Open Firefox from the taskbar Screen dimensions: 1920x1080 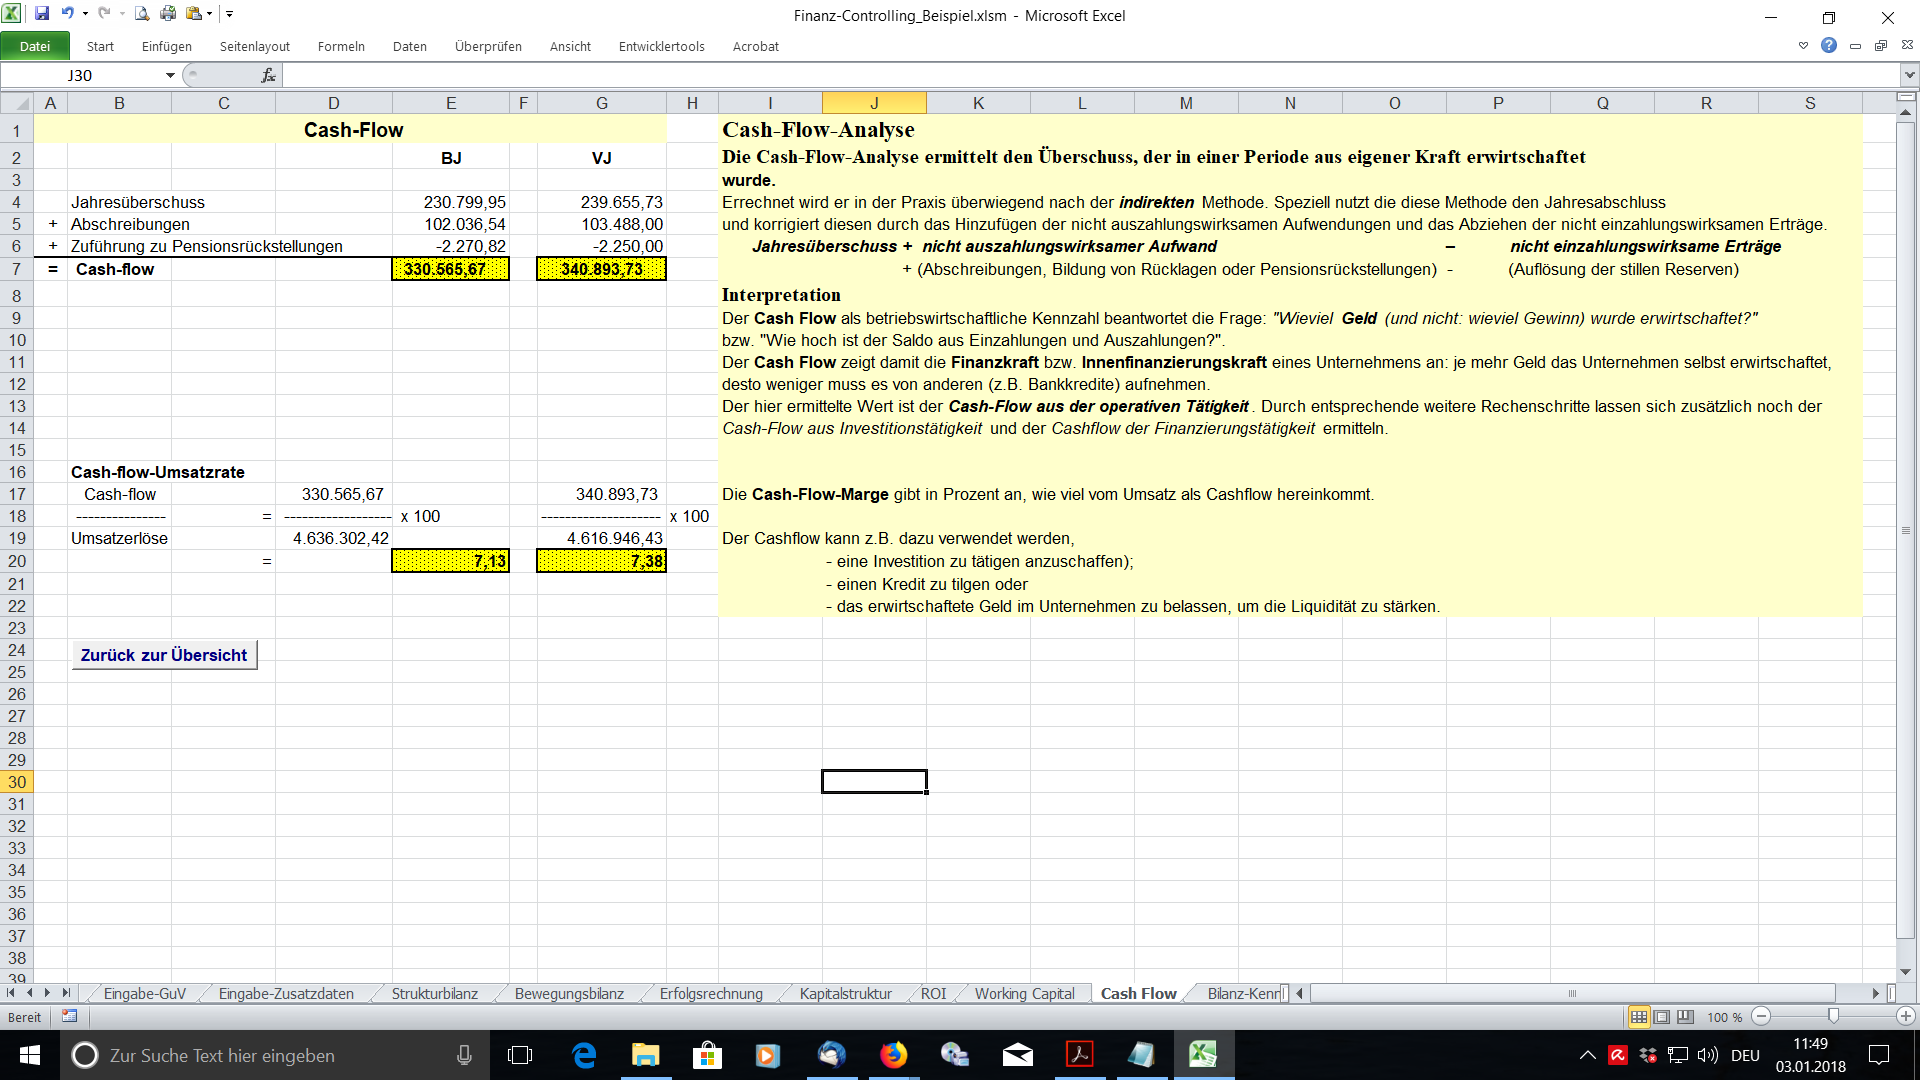tap(893, 1055)
